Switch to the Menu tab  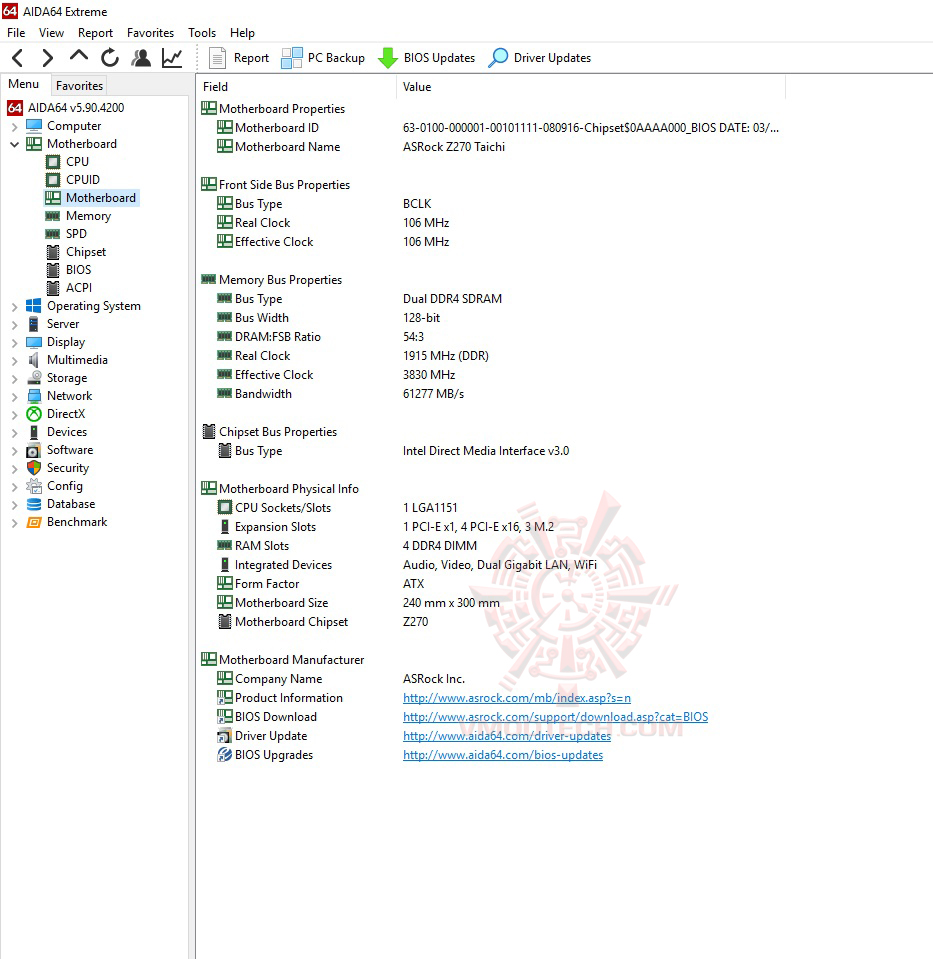(24, 84)
